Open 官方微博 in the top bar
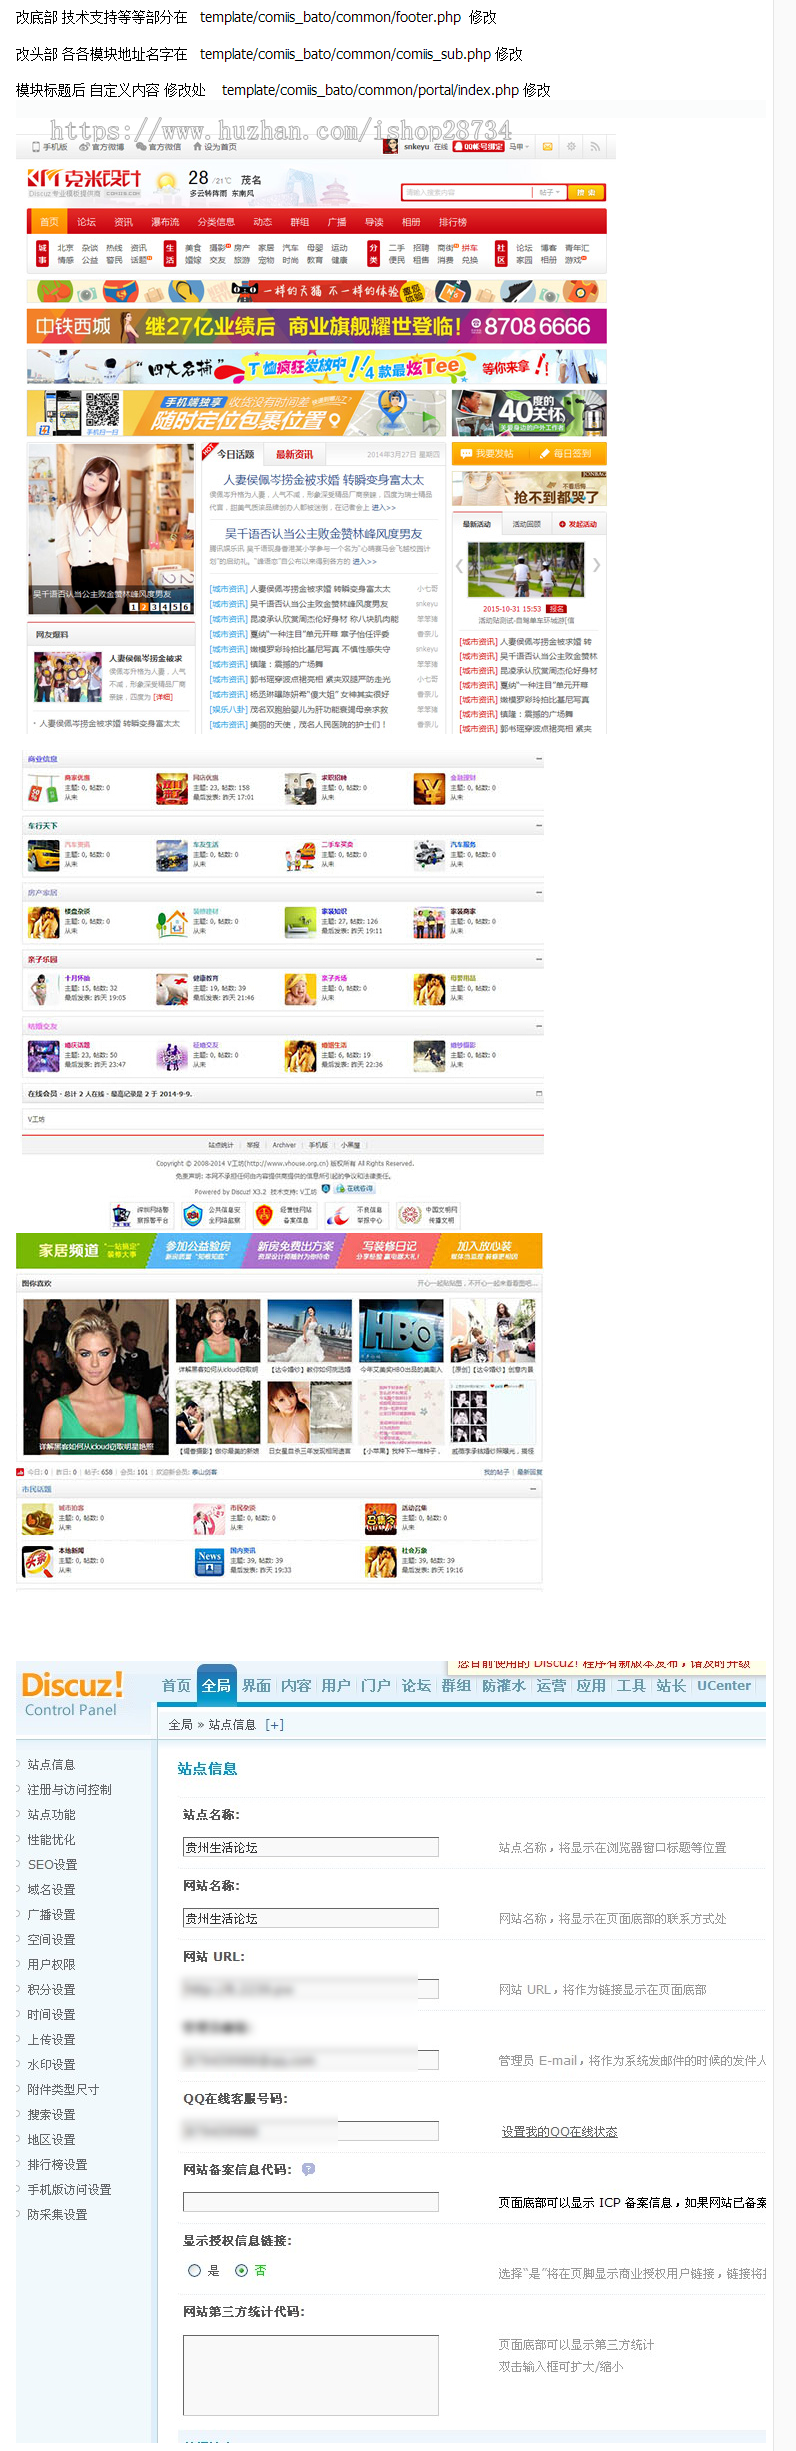Image resolution: width=796 pixels, height=2451 pixels. [102, 147]
